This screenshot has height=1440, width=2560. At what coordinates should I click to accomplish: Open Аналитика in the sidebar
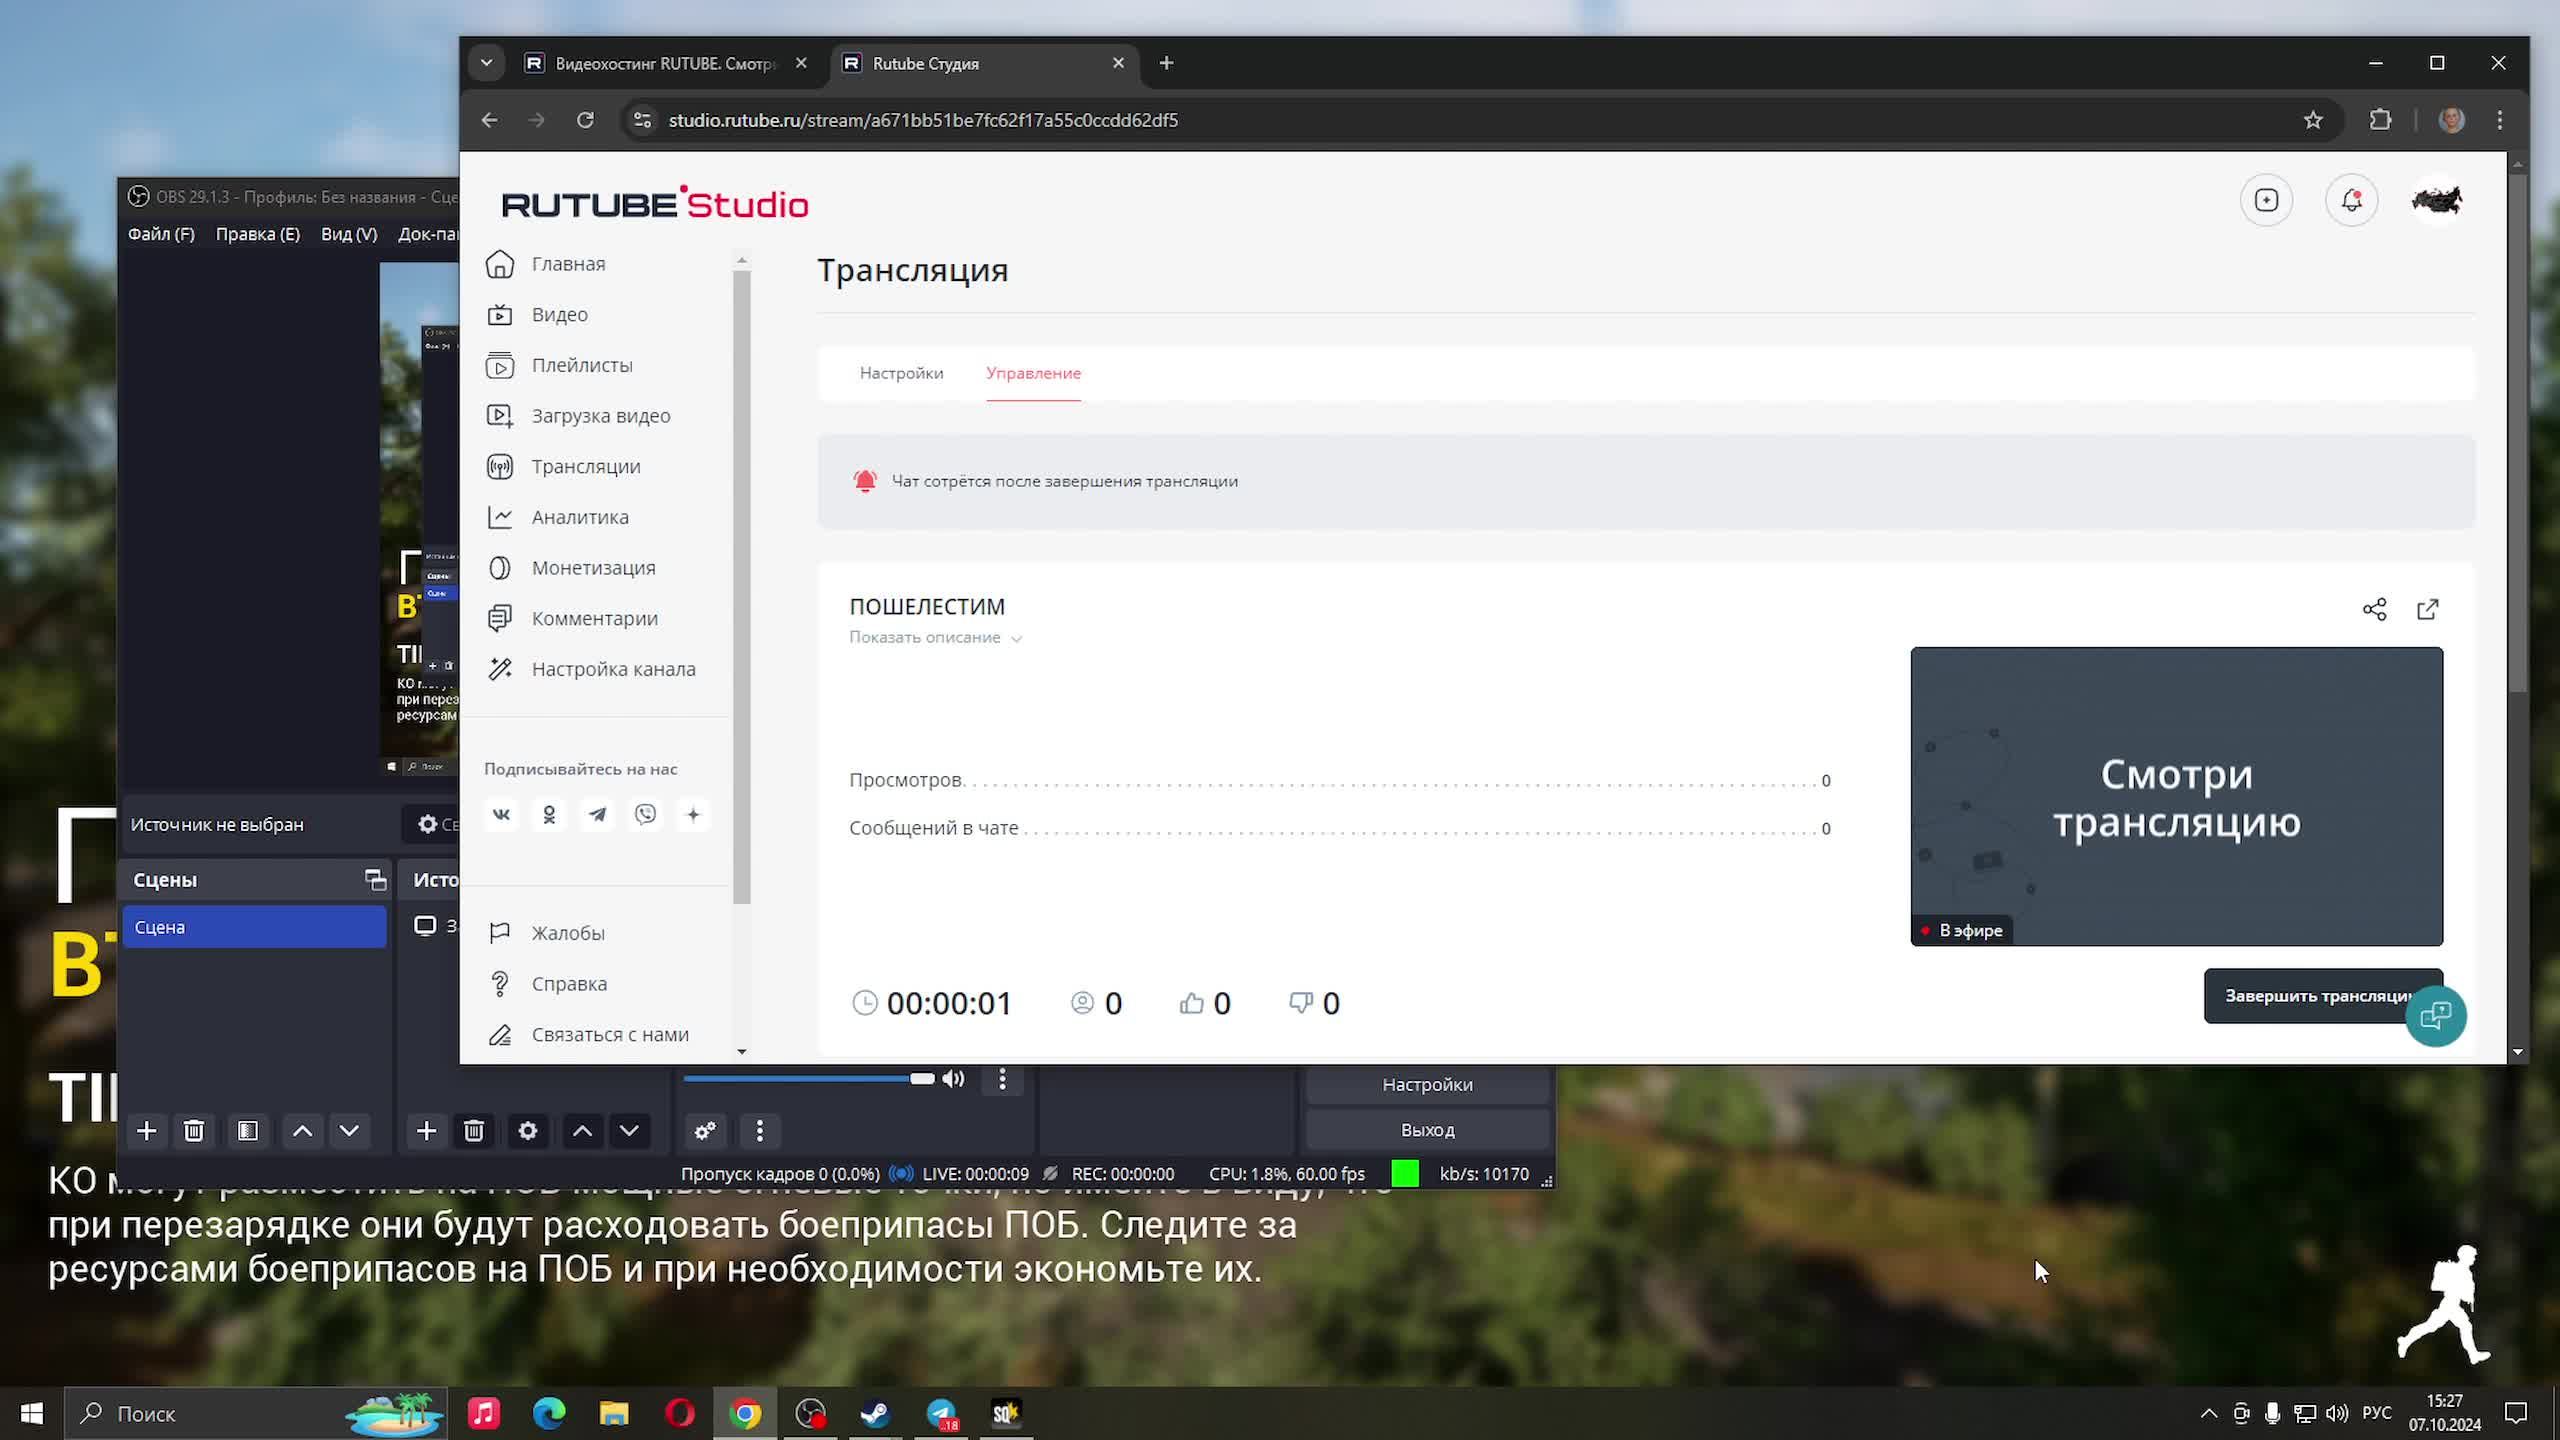[x=580, y=517]
